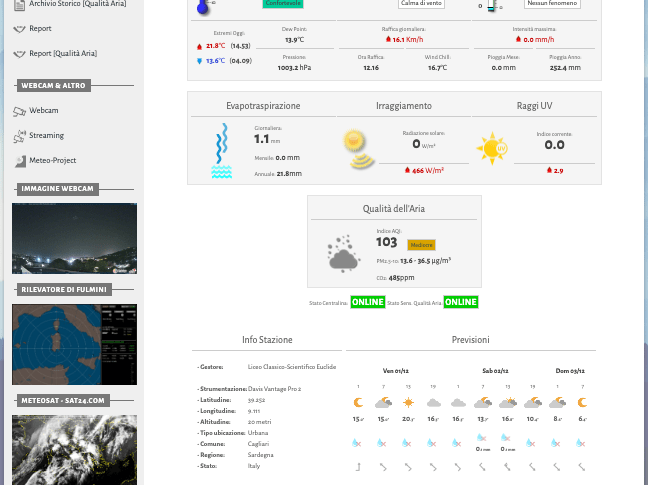
Task: Click the crescent moon icon above 6° forecast
Action: 582,402
